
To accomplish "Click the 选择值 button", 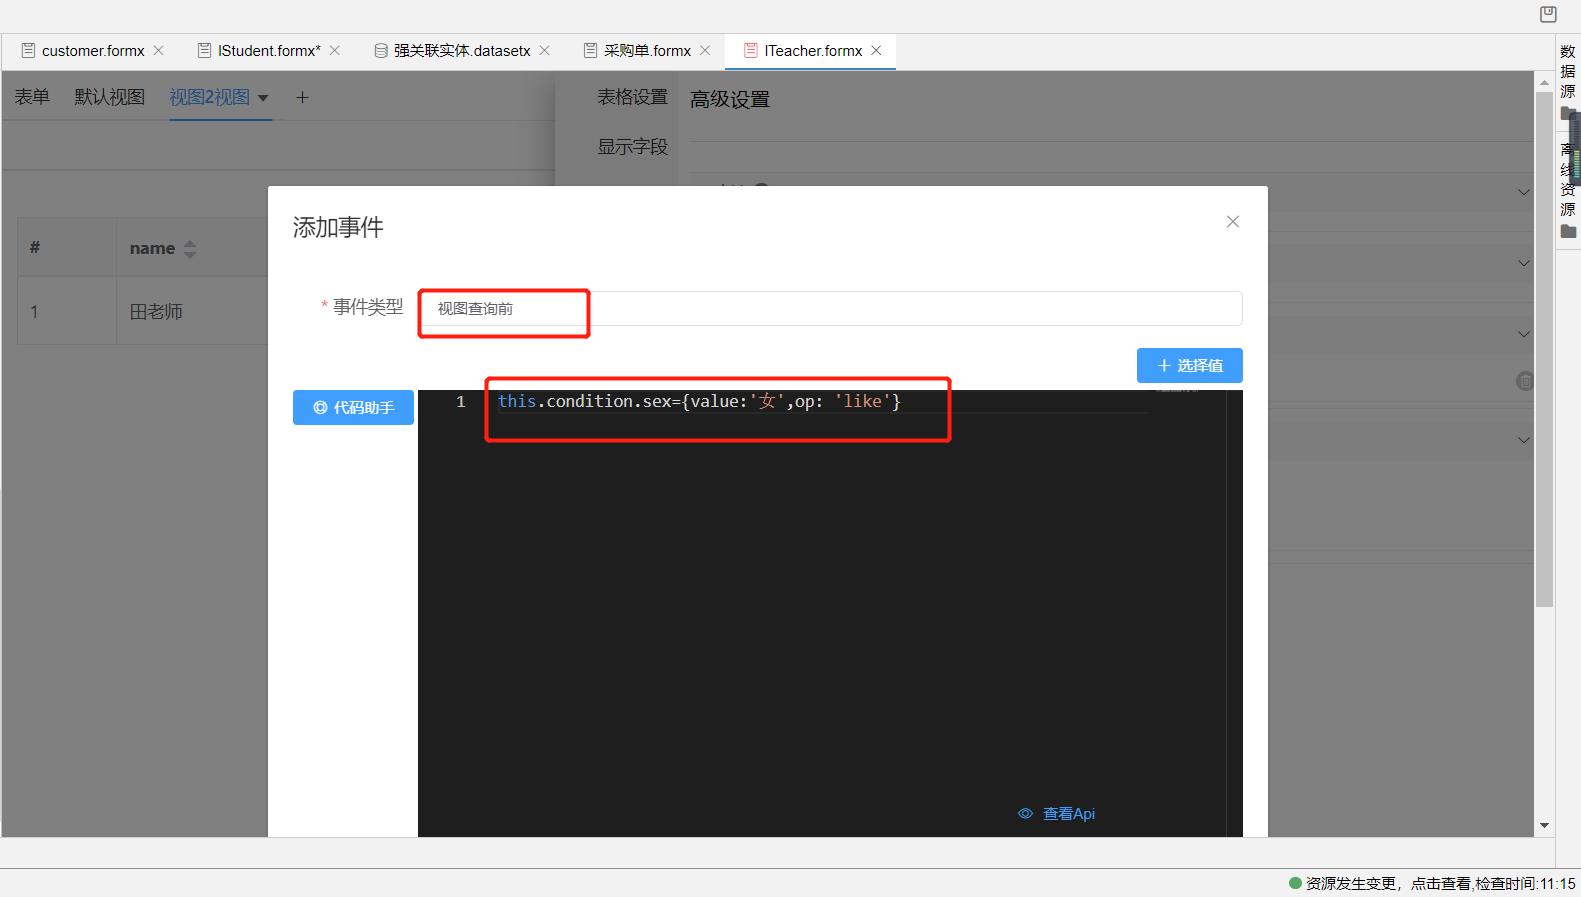I will tap(1189, 365).
